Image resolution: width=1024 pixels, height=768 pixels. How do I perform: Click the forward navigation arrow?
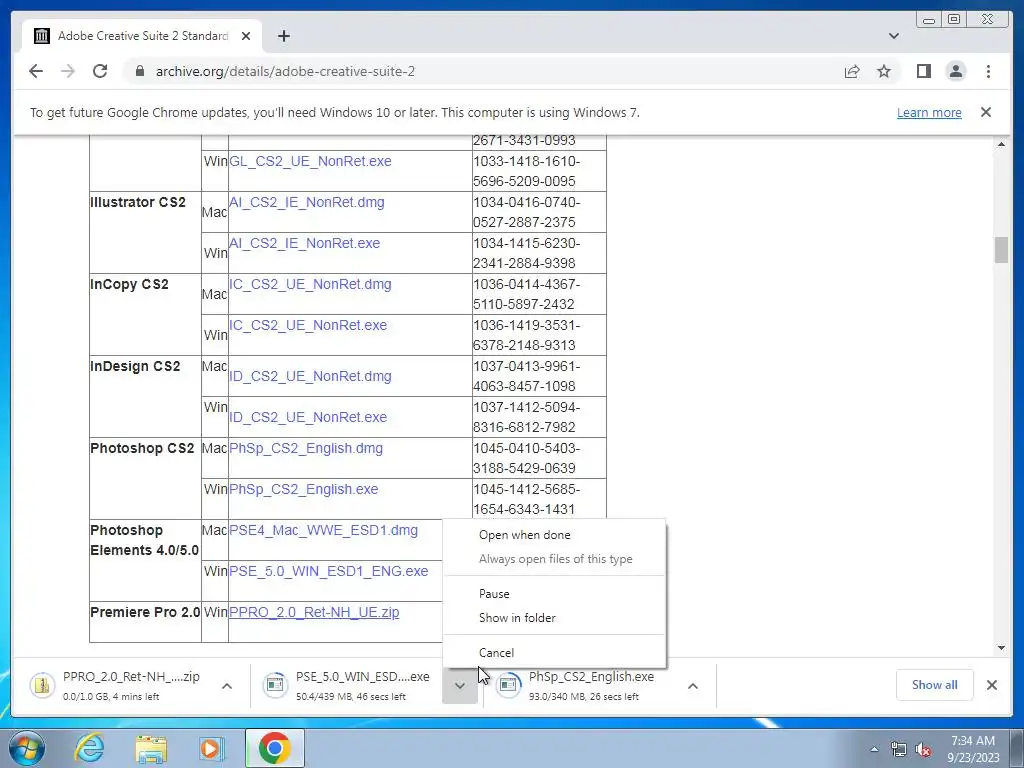pos(68,71)
